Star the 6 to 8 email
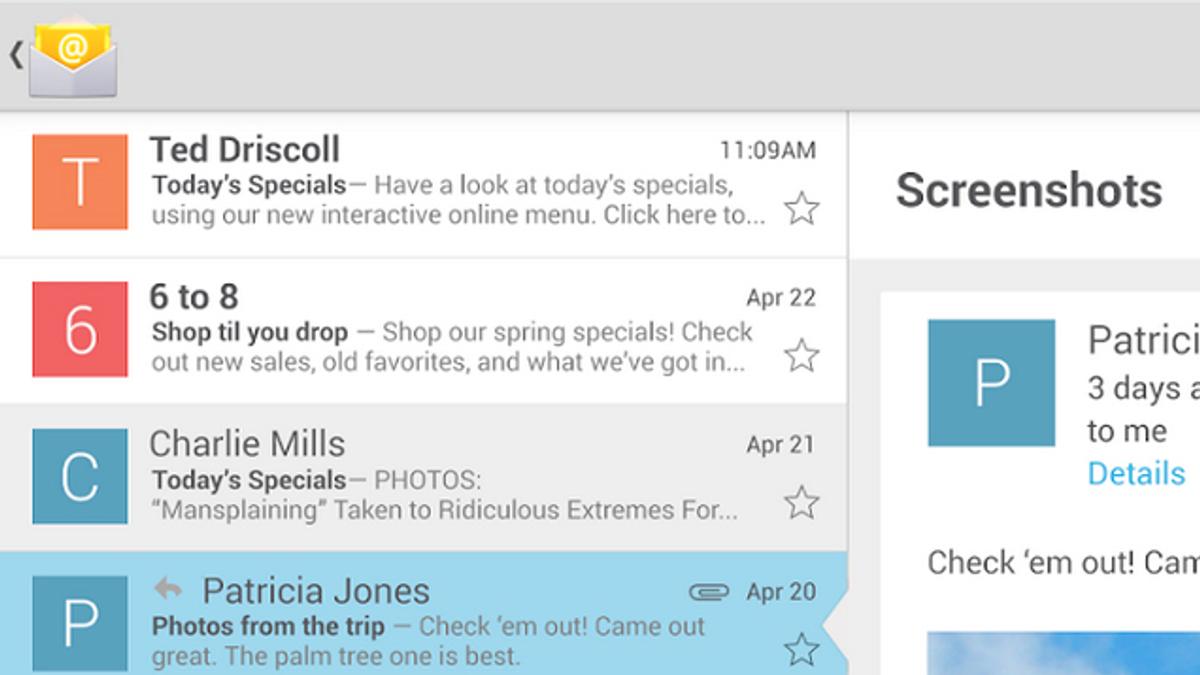Screen dimensions: 1200x675 pyautogui.click(x=801, y=355)
